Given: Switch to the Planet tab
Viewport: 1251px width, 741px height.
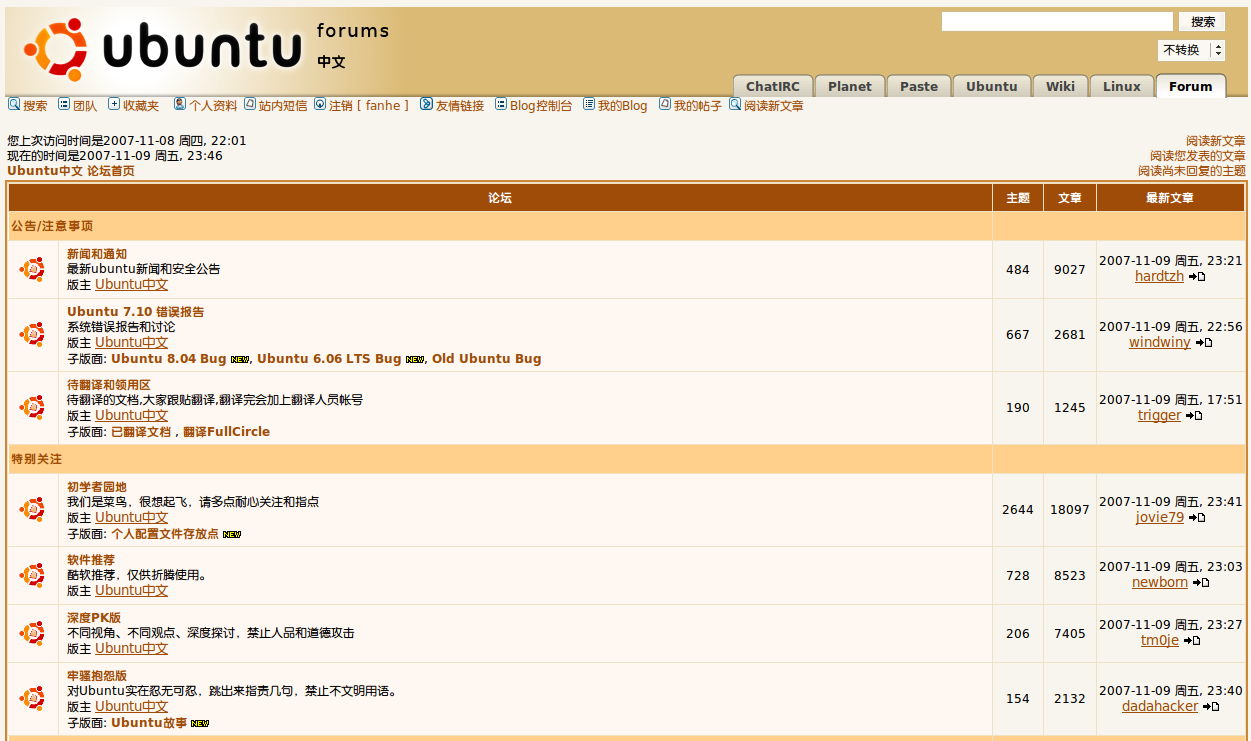Looking at the screenshot, I should click(850, 87).
